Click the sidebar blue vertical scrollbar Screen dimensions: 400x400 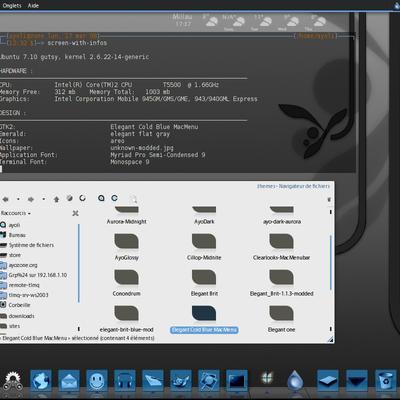[x=79, y=263]
